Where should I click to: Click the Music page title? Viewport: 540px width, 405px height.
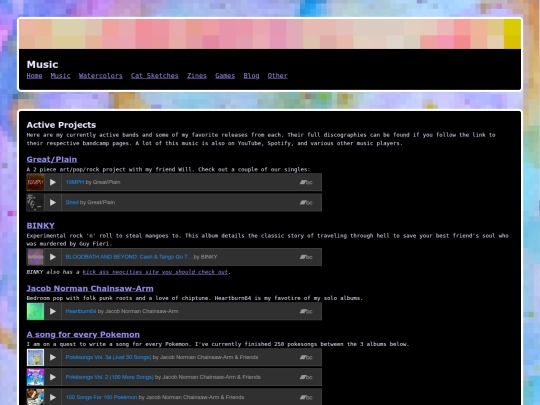pos(42,64)
